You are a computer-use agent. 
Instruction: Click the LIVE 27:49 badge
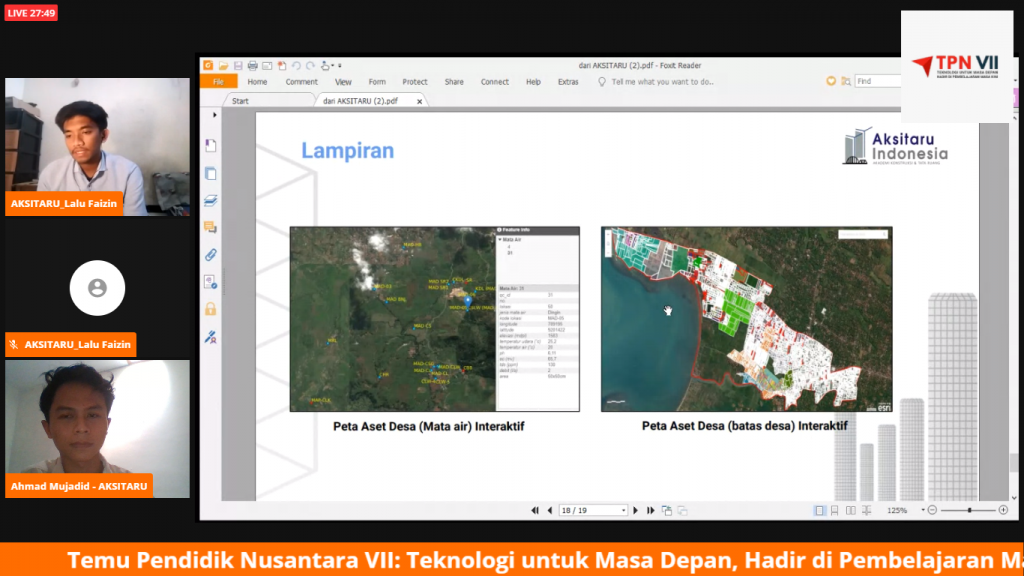coord(31,13)
